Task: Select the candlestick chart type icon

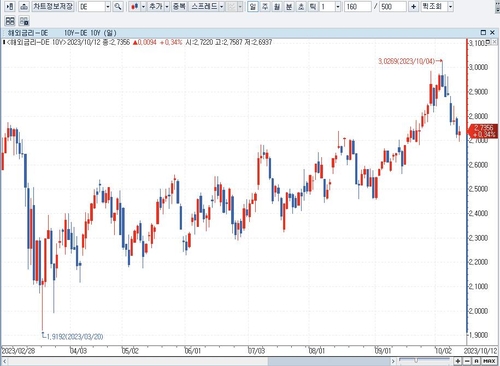Action: pos(134,6)
